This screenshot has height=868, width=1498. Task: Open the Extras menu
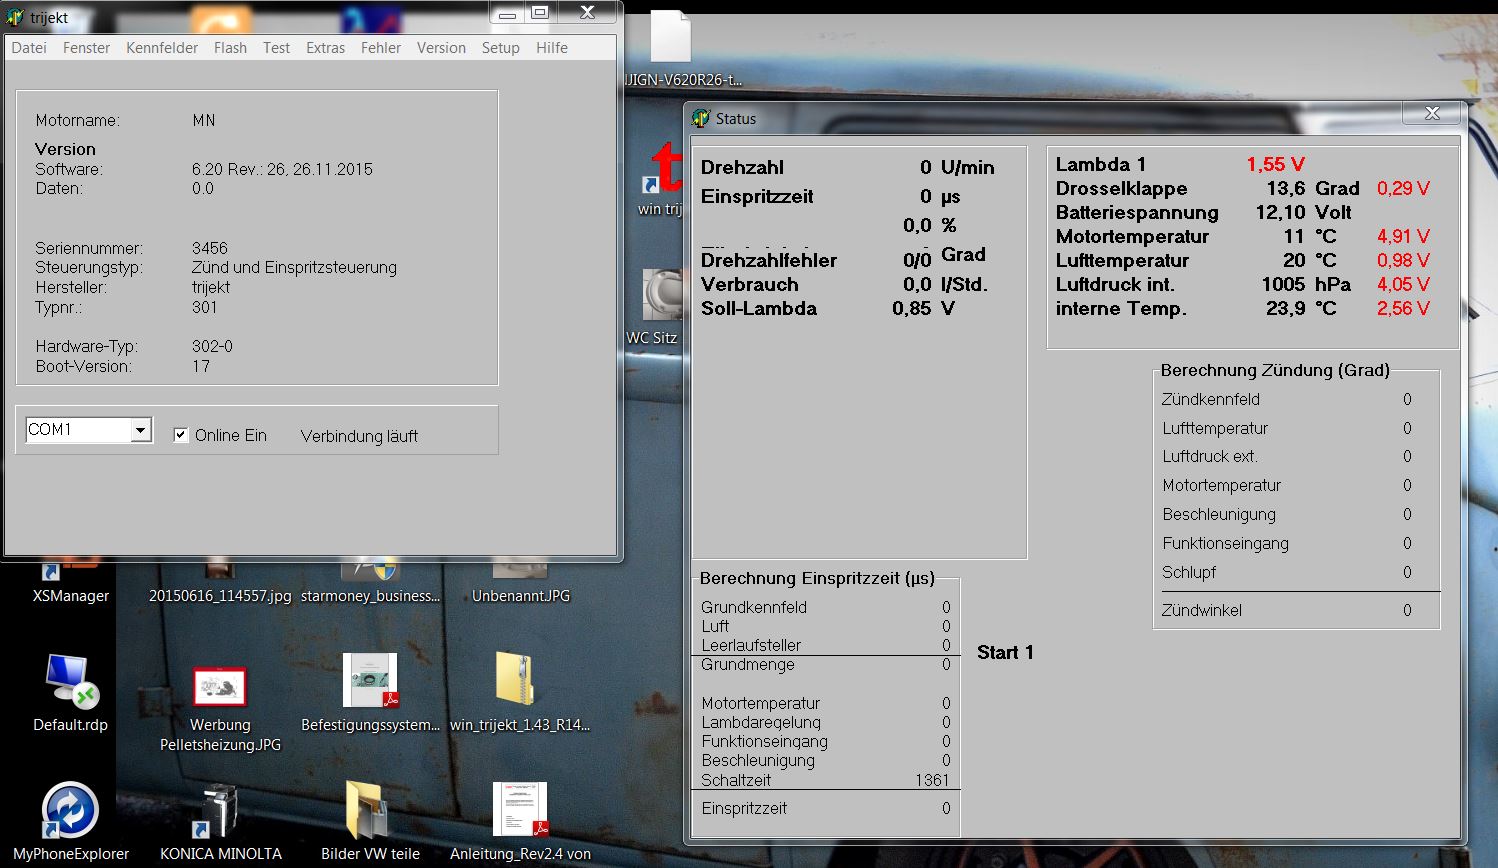point(325,48)
